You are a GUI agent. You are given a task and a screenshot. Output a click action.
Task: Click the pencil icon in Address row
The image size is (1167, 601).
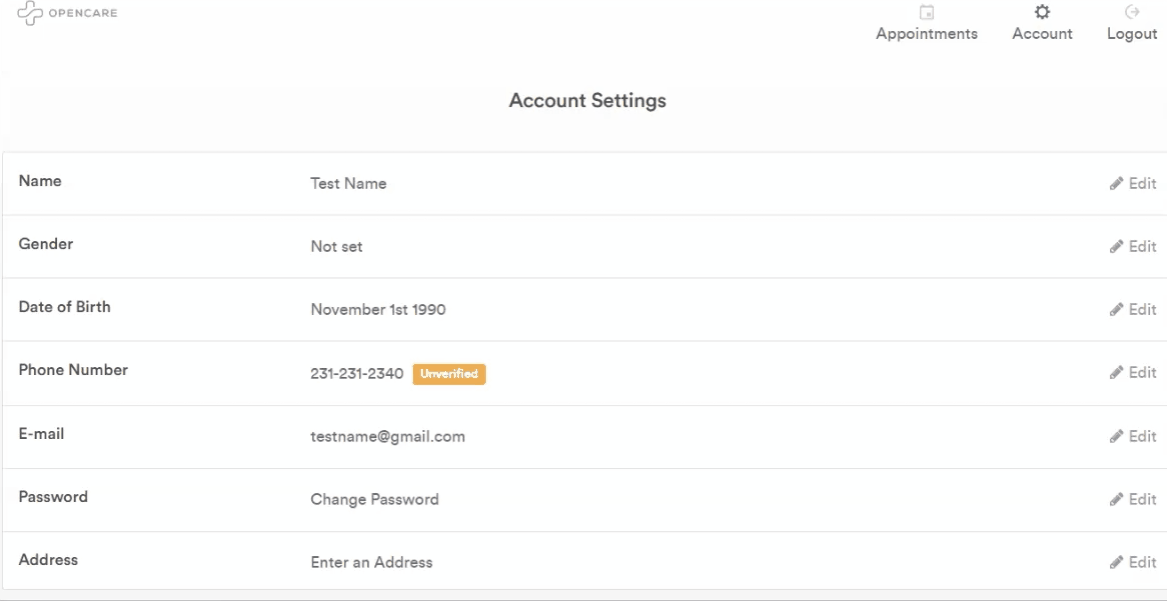(x=1116, y=563)
